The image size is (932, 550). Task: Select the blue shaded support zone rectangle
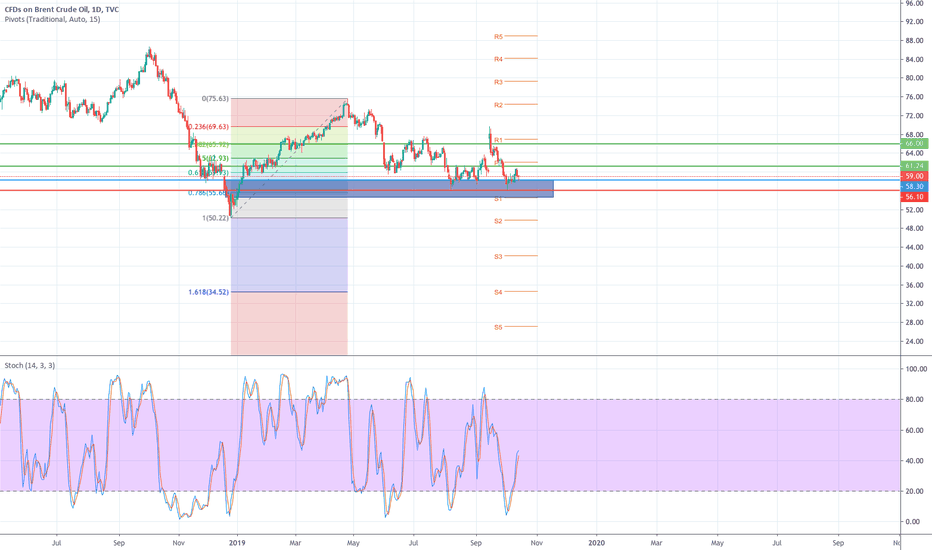[x=389, y=188]
